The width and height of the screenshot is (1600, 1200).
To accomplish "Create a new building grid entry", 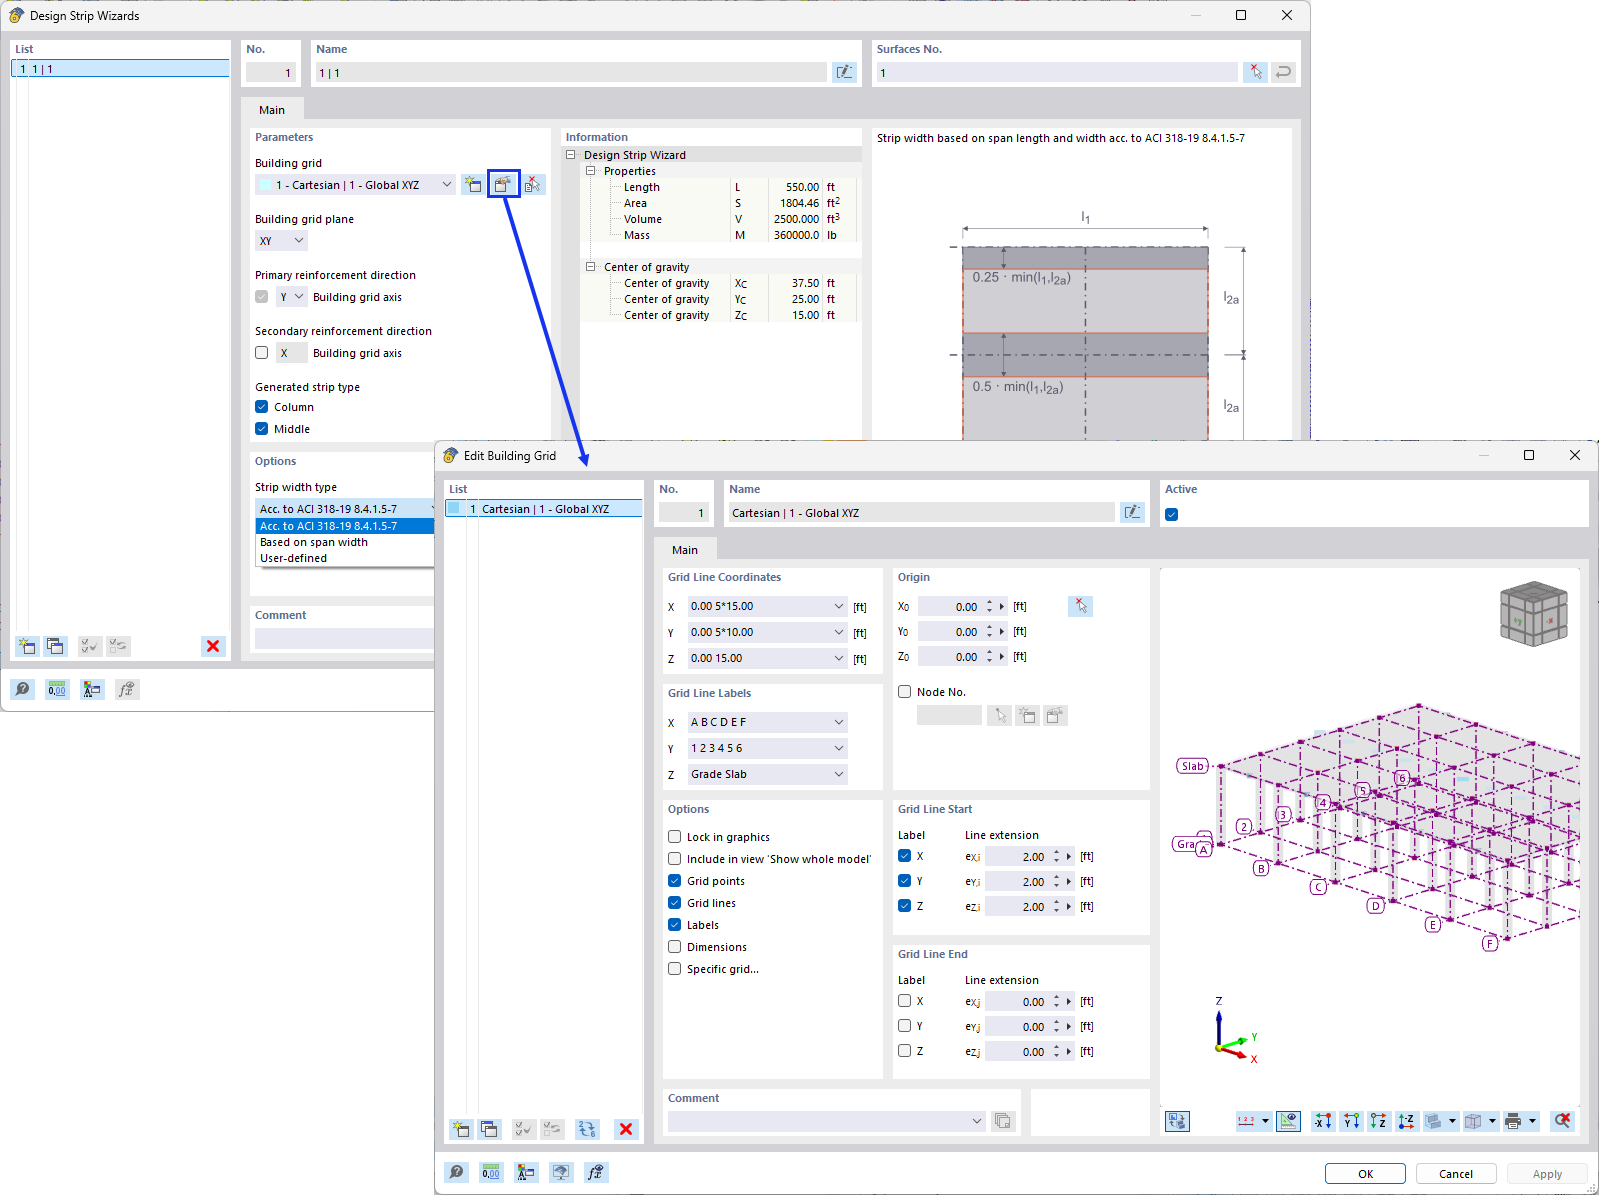I will click(x=461, y=1128).
